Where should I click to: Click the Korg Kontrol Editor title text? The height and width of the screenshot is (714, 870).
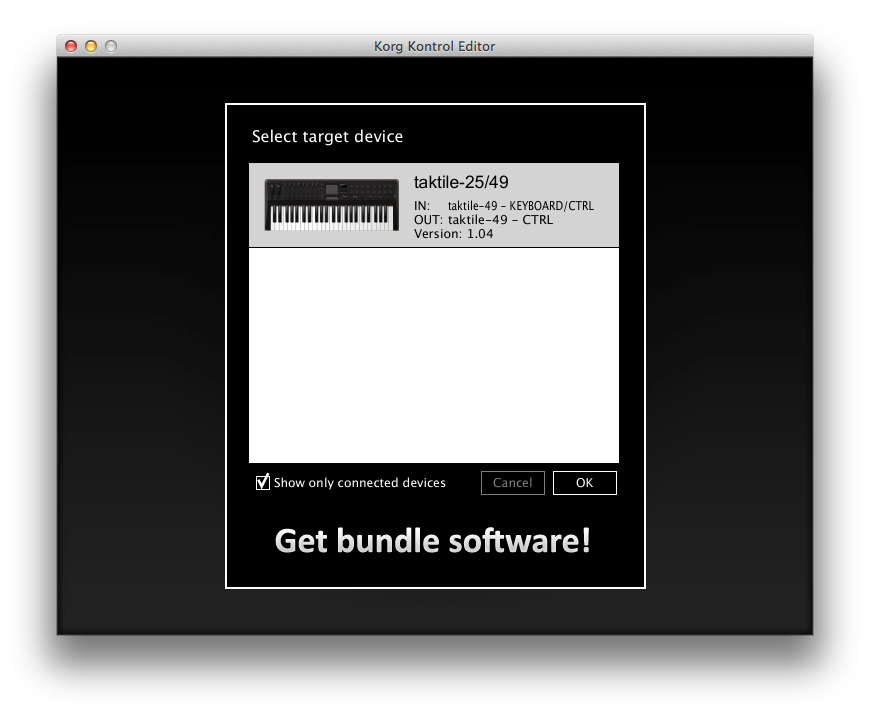[434, 46]
